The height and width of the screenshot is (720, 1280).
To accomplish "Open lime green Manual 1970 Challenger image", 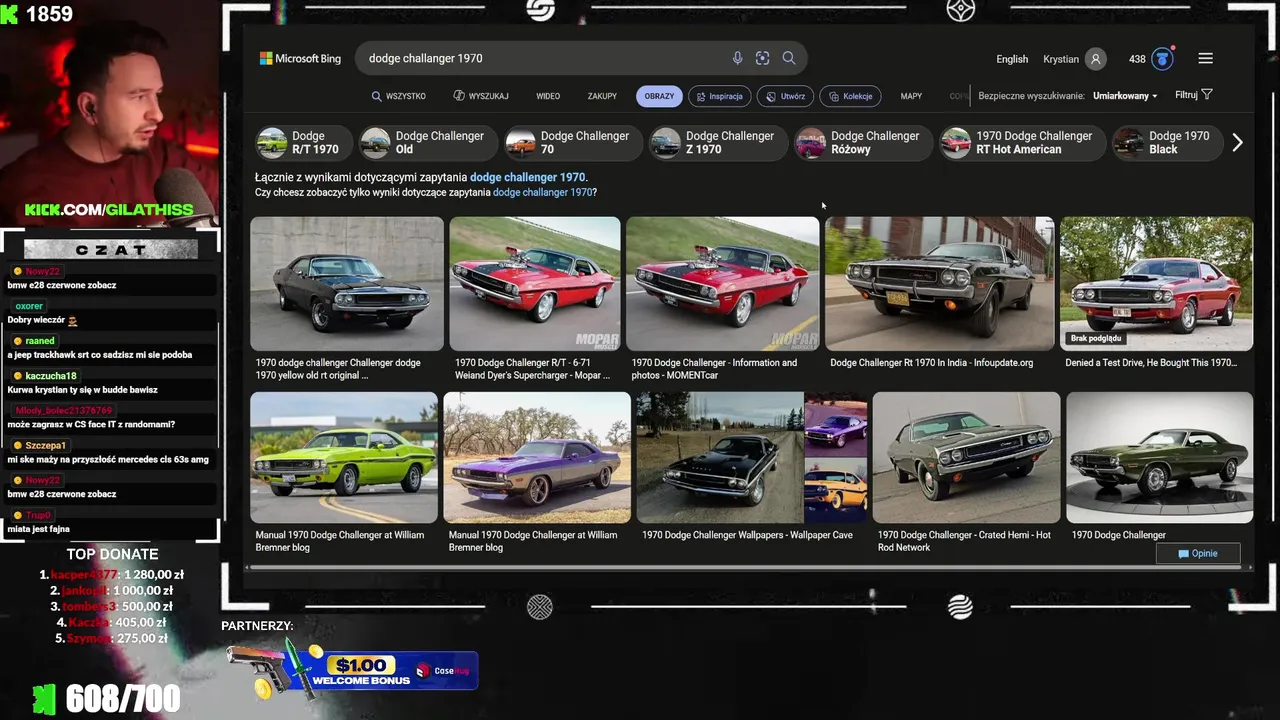I will (x=344, y=457).
